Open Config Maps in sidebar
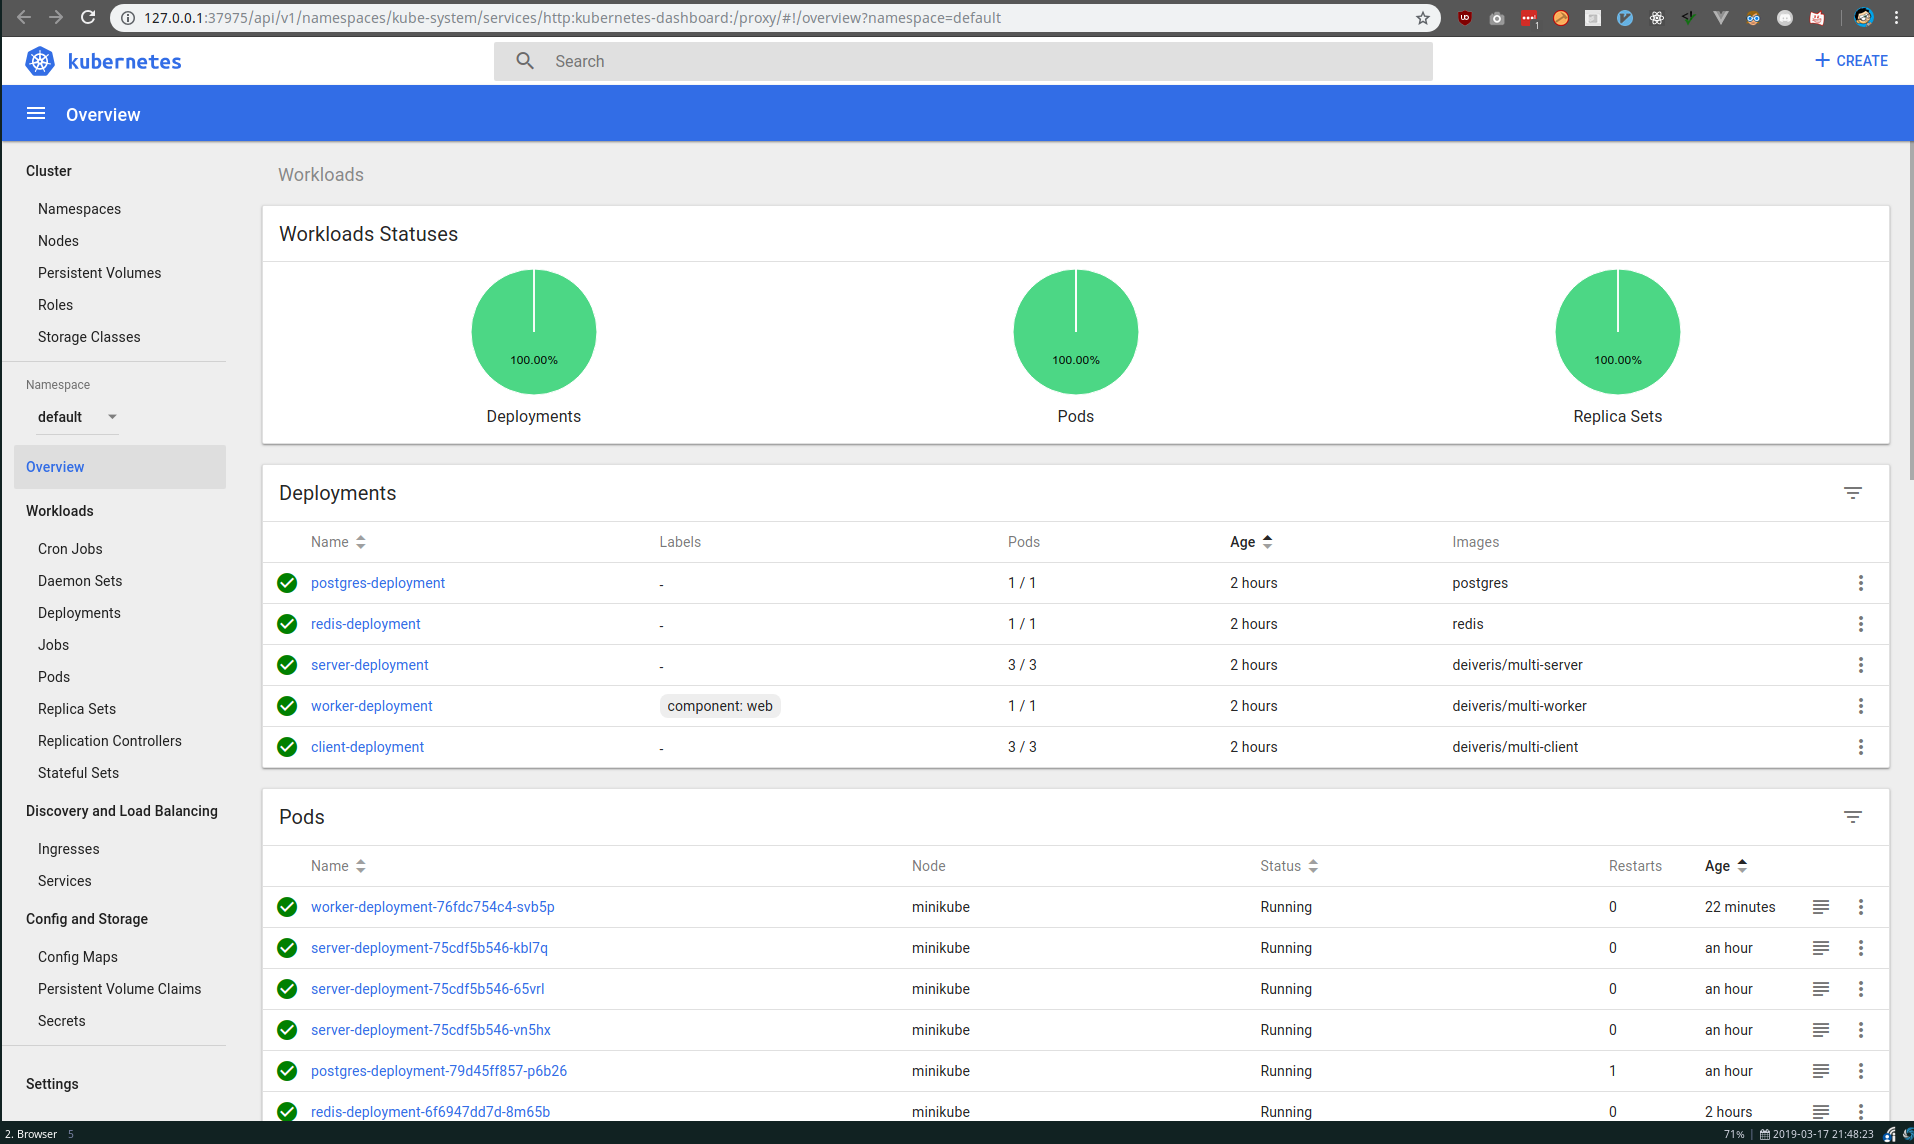This screenshot has height=1144, width=1914. (x=78, y=957)
